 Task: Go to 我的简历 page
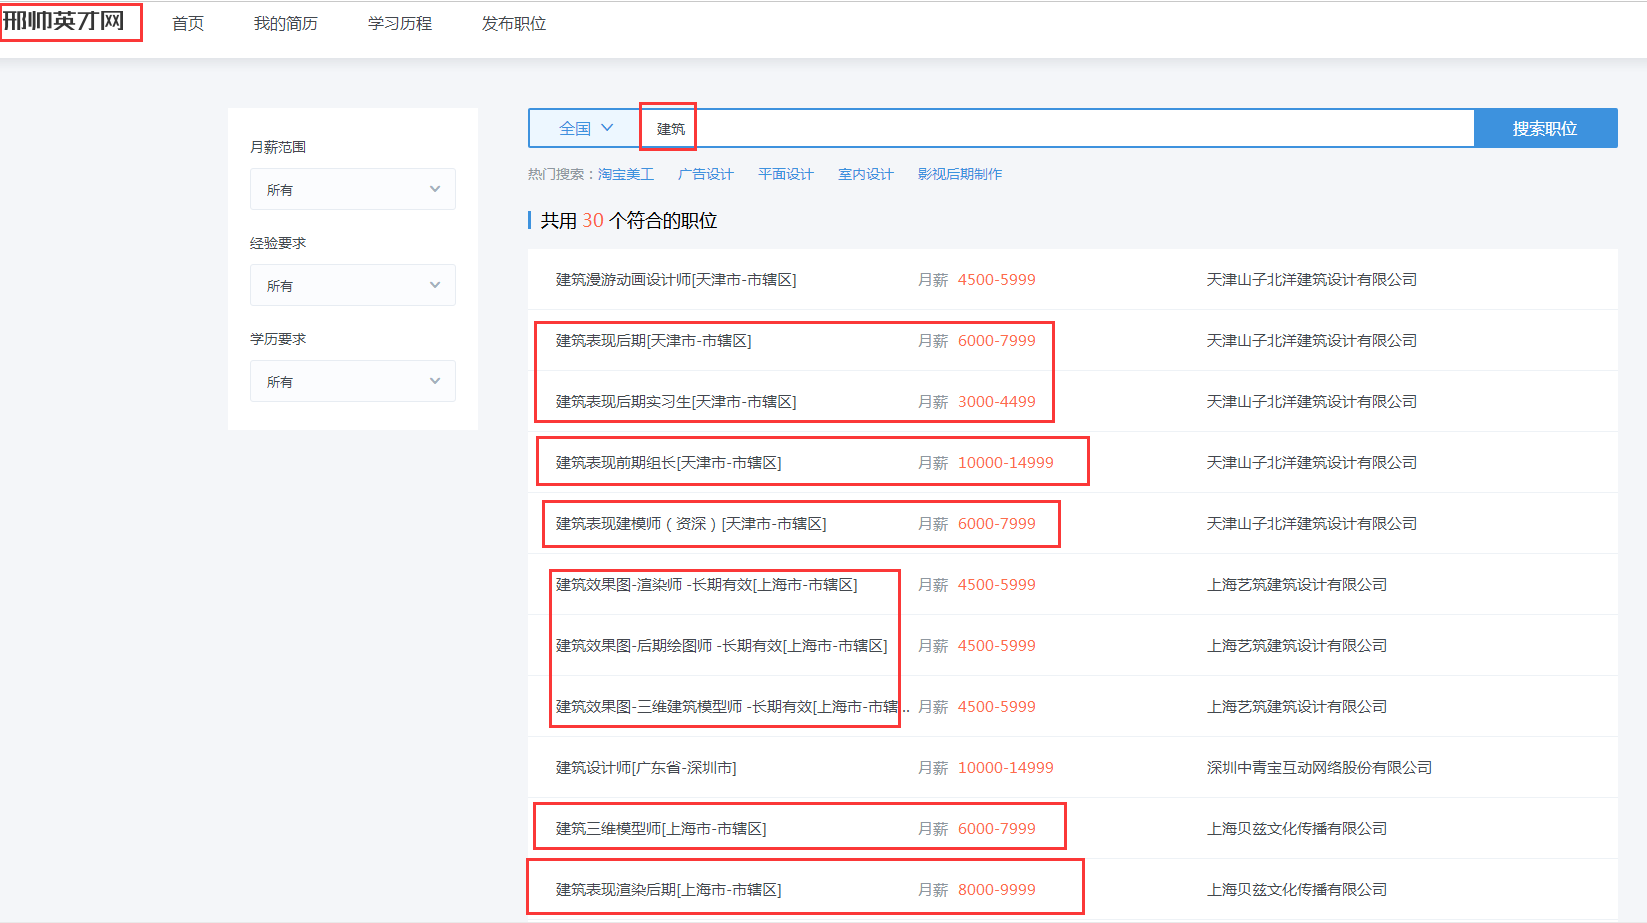[285, 23]
